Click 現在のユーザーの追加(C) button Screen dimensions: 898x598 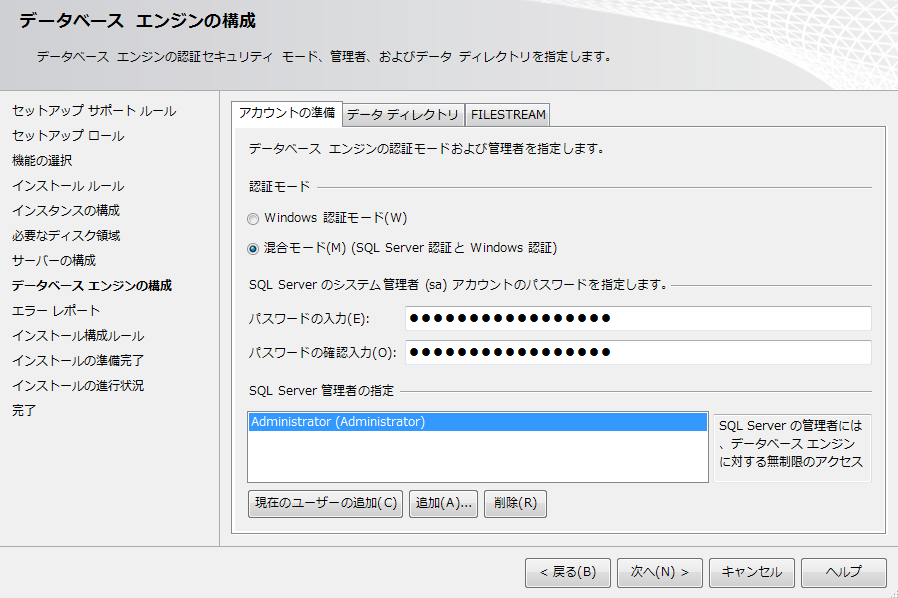(x=325, y=503)
